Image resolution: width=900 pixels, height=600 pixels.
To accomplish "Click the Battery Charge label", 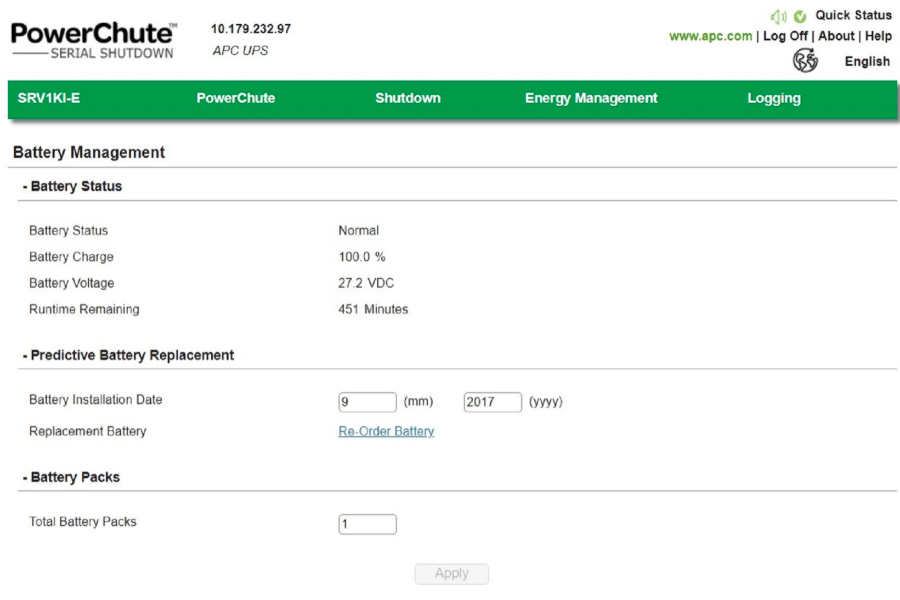I will pos(71,257).
